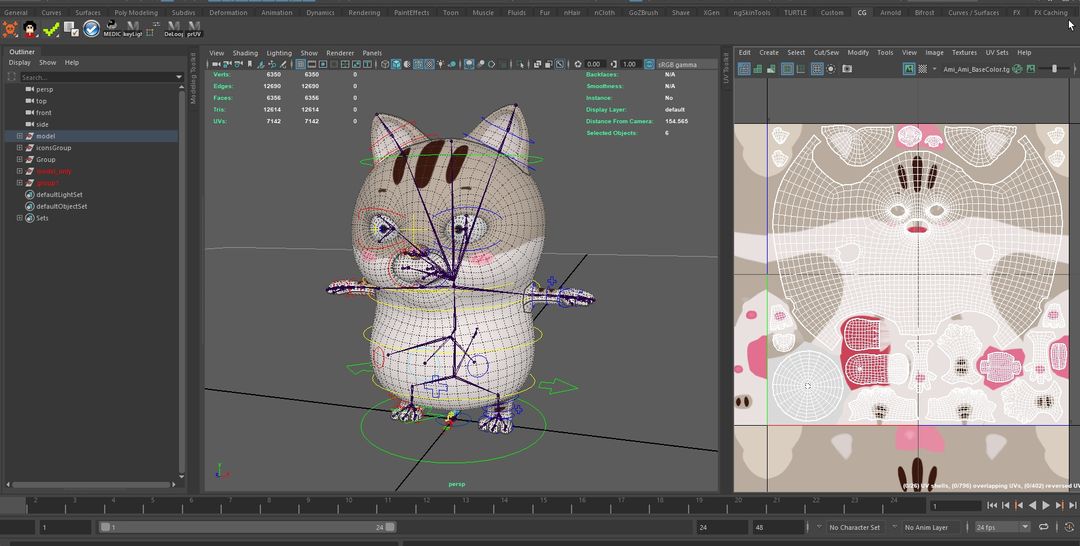Switch to the Rendering shelf tab
This screenshot has height=546, width=1080.
pyautogui.click(x=364, y=12)
